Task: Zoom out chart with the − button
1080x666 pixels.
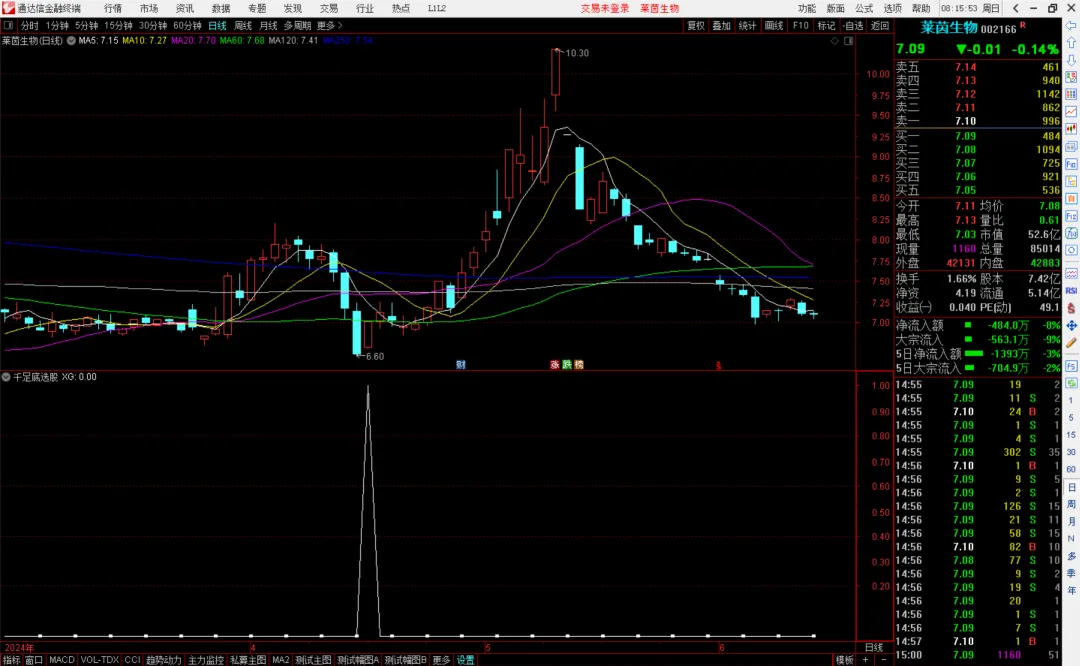Action: point(884,660)
